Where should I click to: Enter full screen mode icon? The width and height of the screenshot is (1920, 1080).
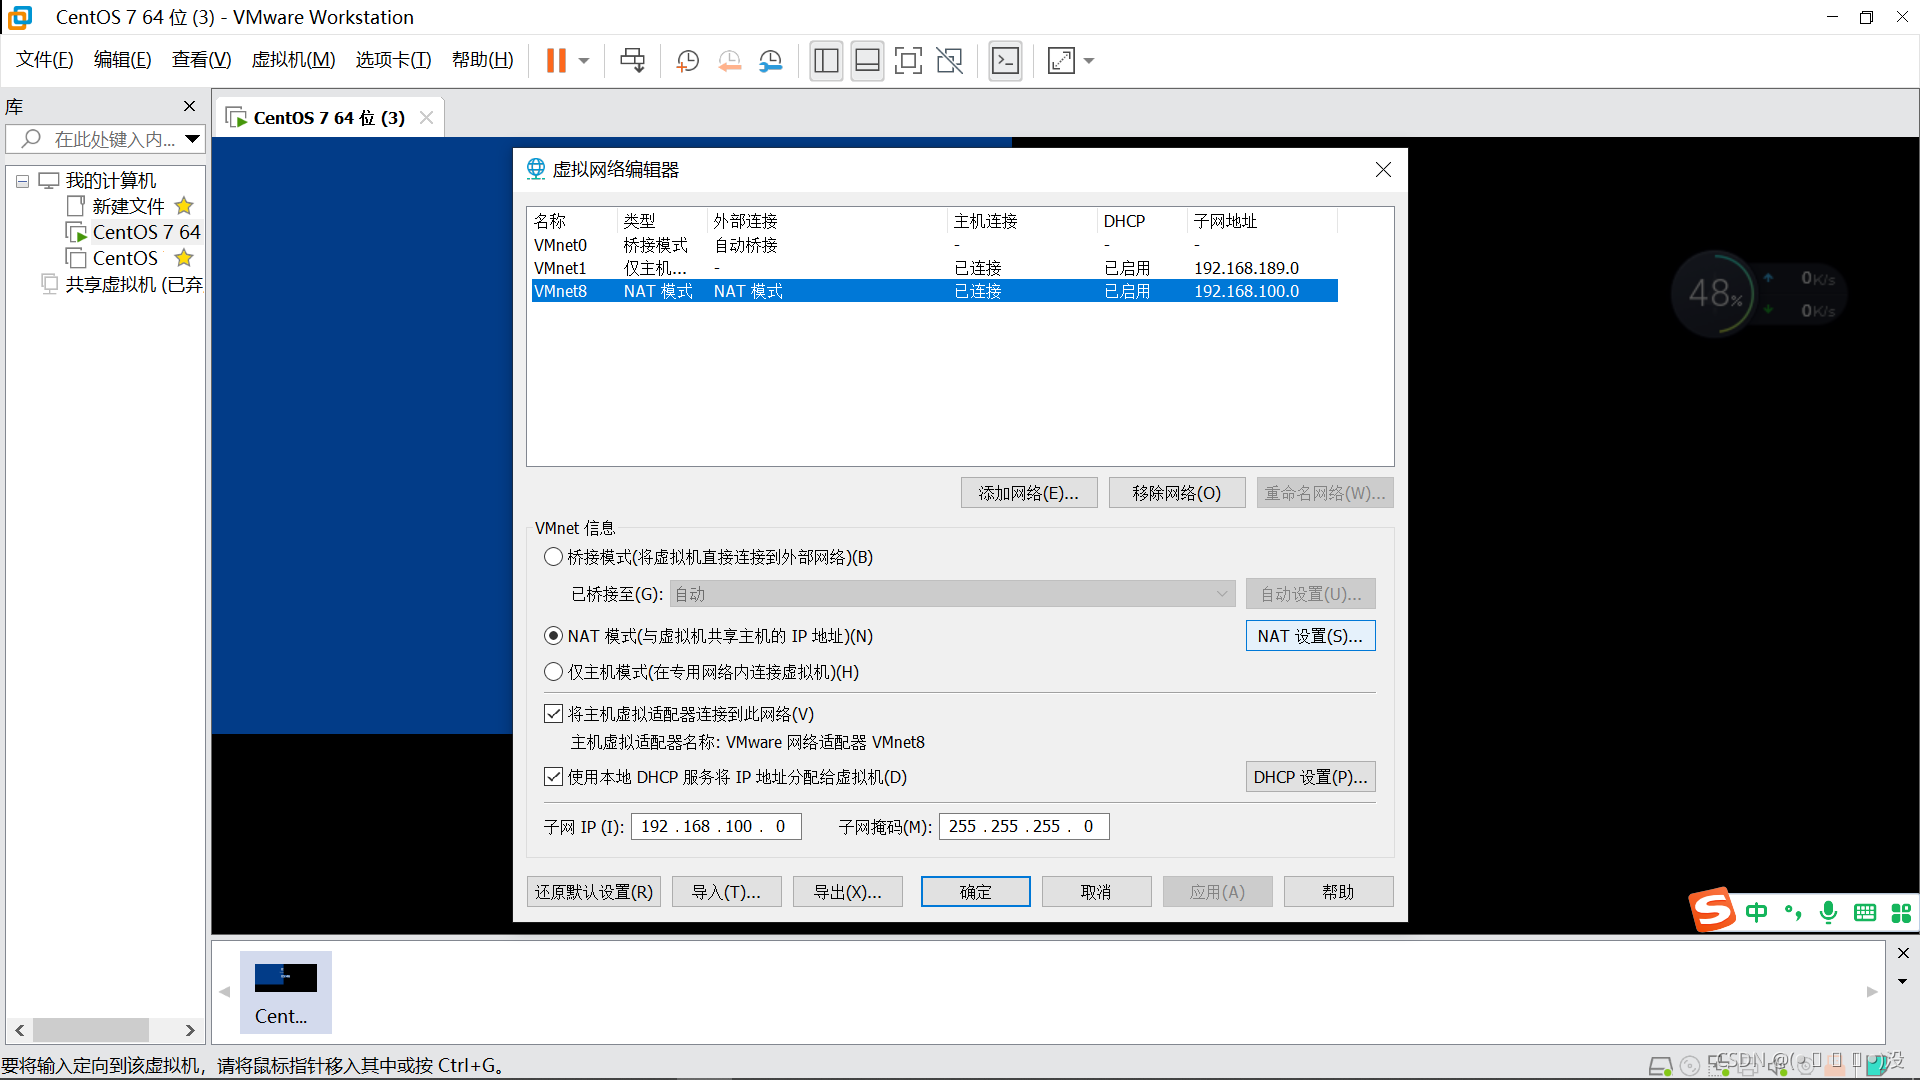[907, 61]
